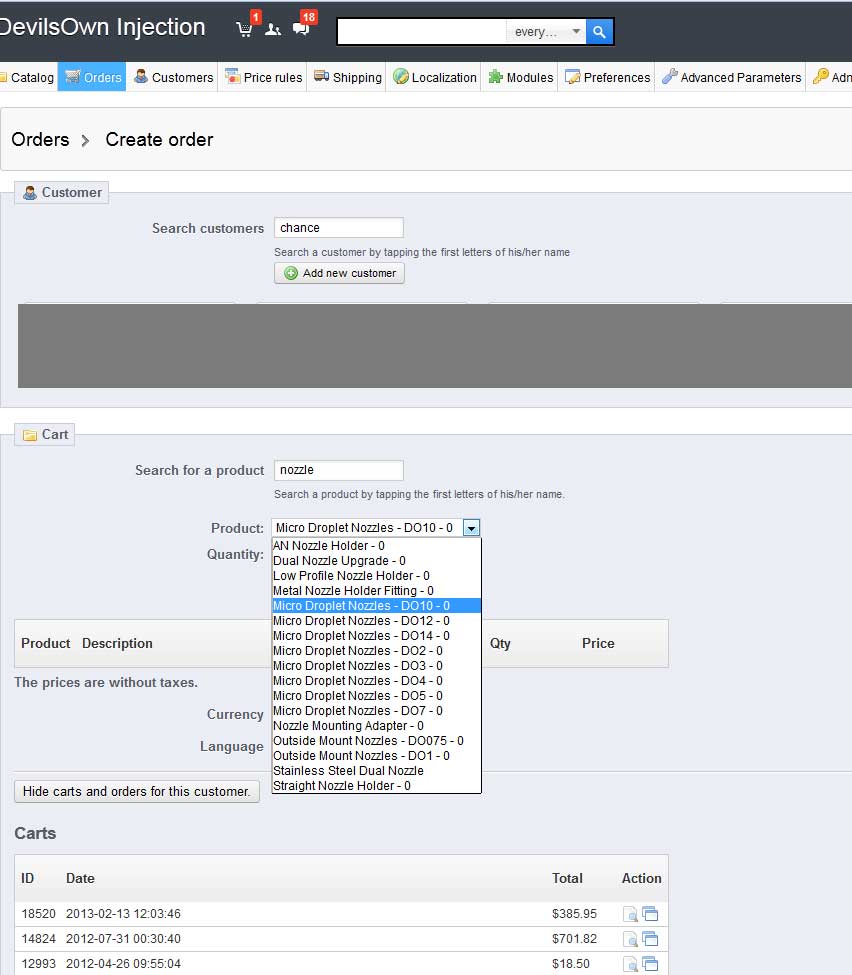Click the Search for a product field
Screen dimensions: 852x975
click(339, 470)
